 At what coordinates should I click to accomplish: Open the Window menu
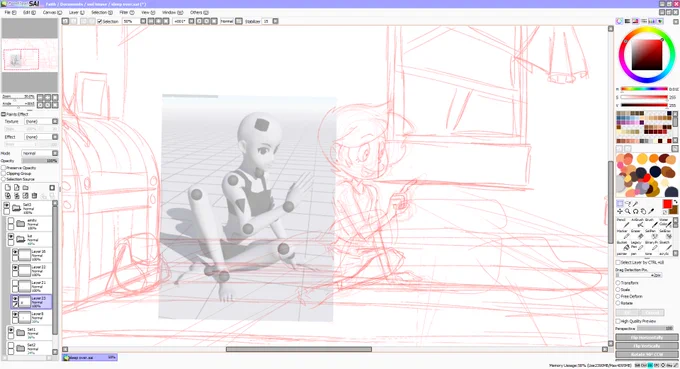coord(172,13)
